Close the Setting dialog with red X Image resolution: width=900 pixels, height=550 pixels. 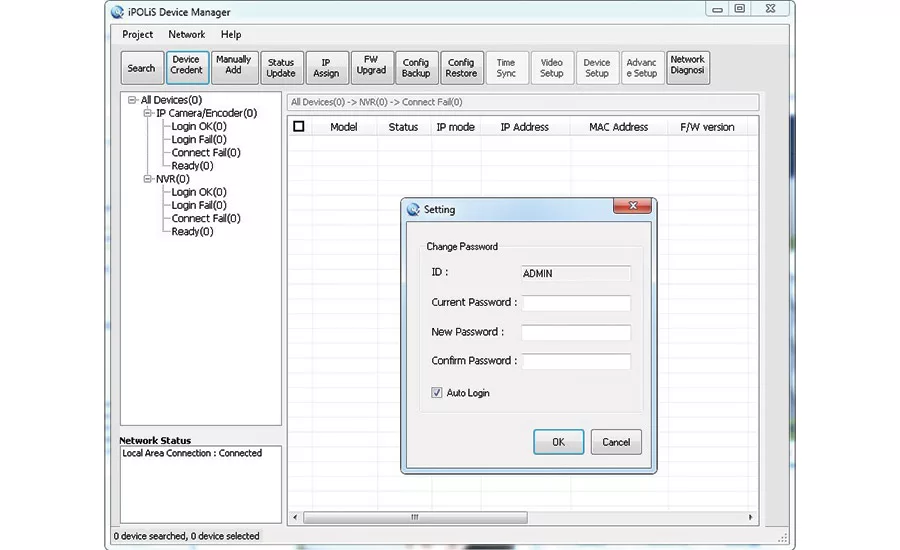(x=633, y=206)
